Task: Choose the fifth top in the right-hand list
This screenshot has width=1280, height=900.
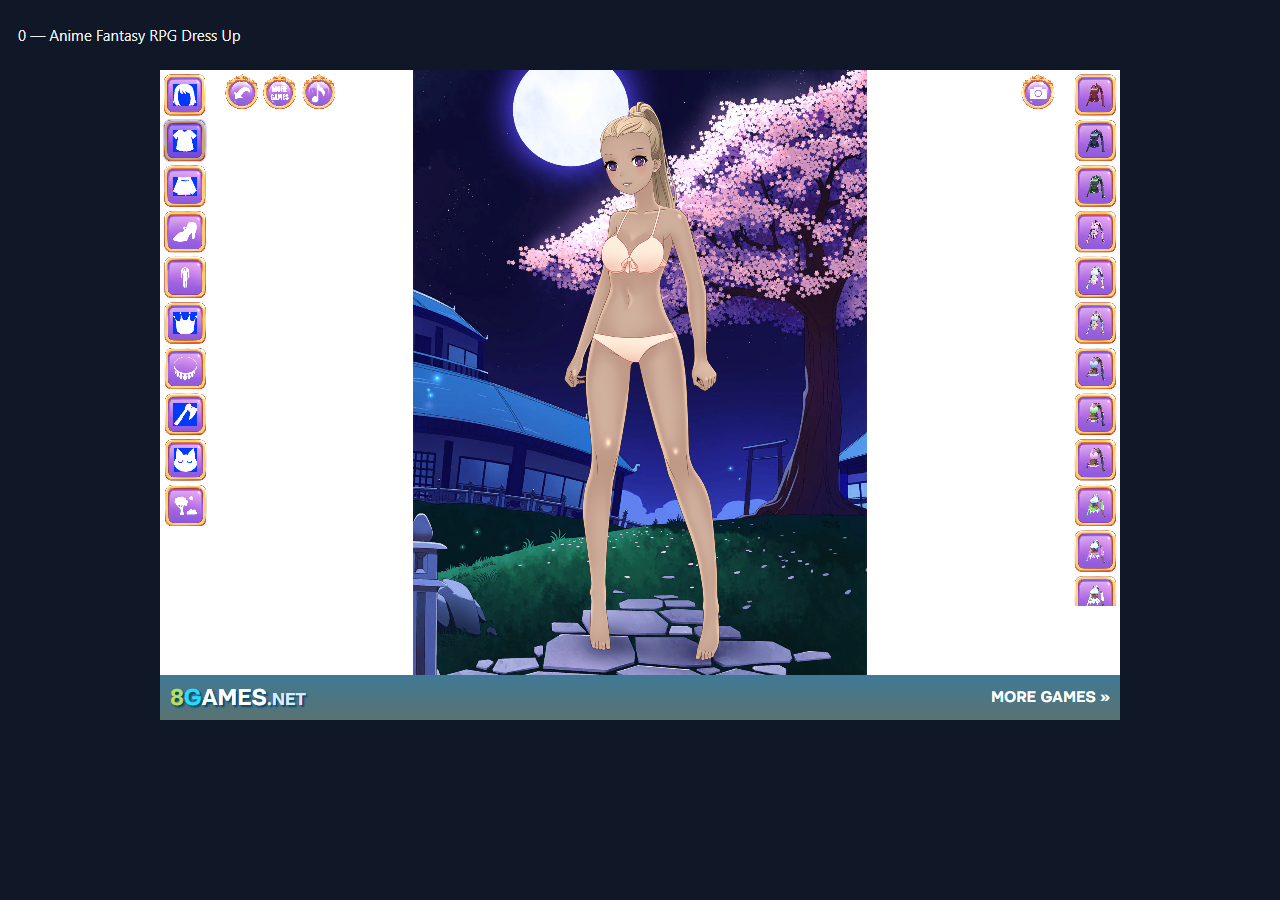Action: coord(1096,278)
